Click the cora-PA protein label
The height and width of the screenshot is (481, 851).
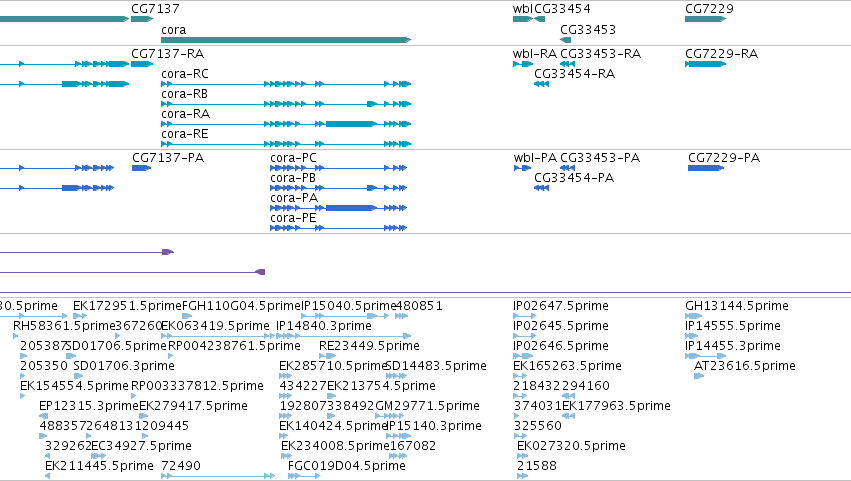point(294,198)
